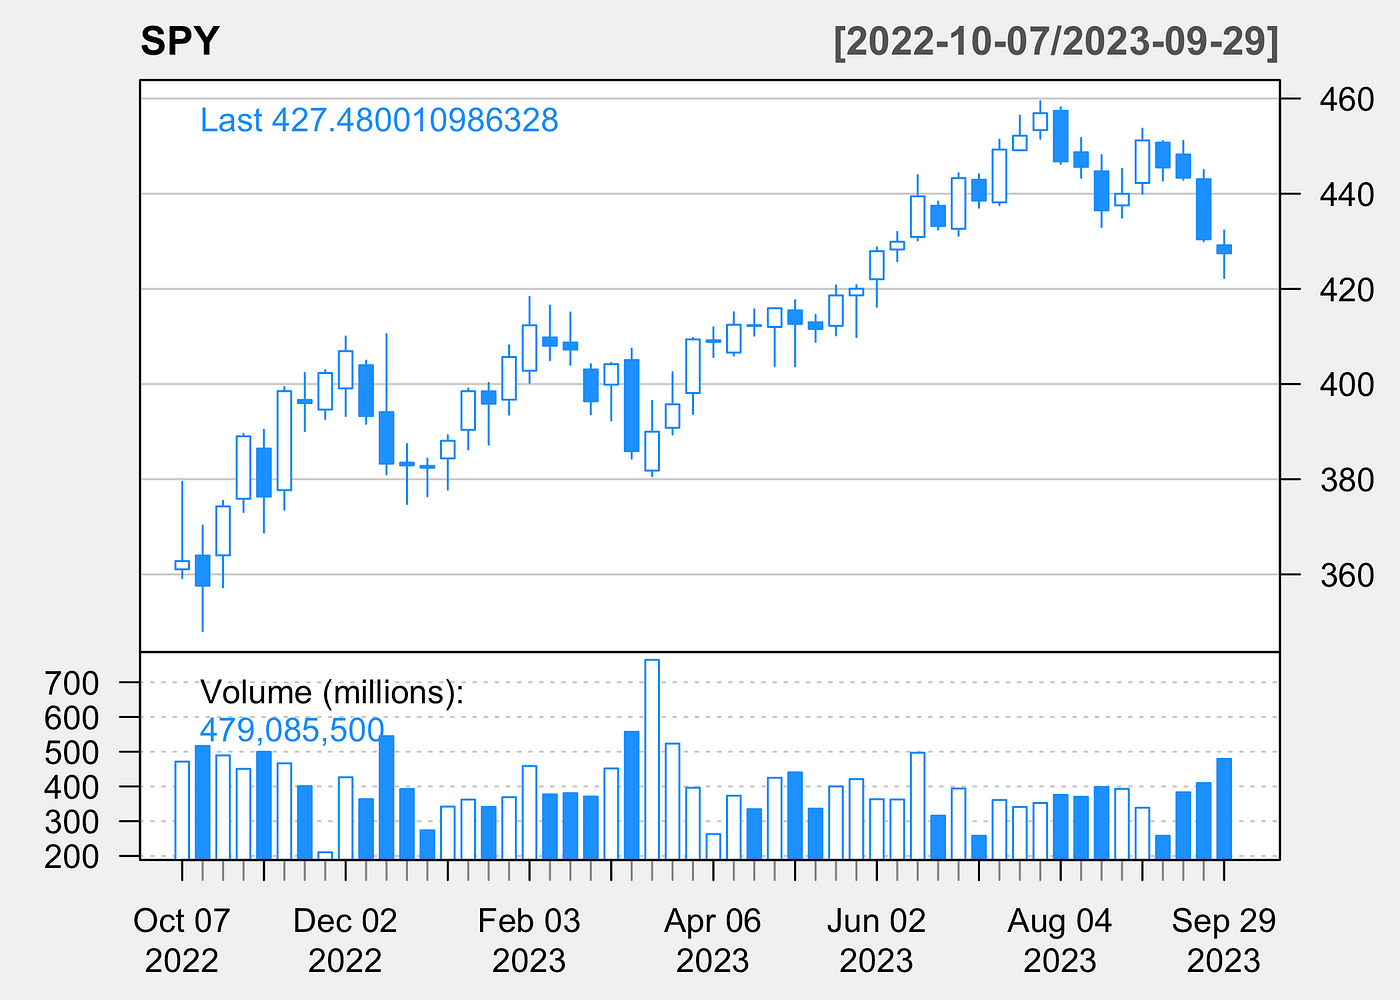The width and height of the screenshot is (1400, 1000).
Task: Click the final candlestick for Sep 29 2023
Action: [x=1224, y=249]
